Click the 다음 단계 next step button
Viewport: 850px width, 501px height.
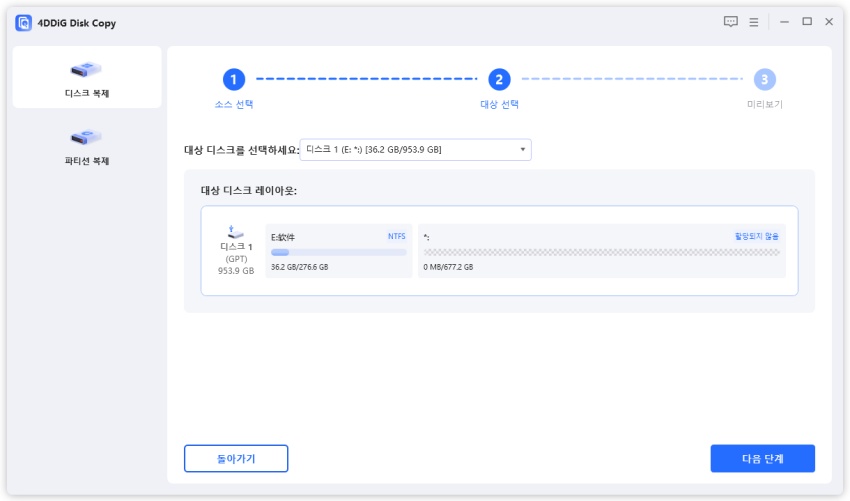[762, 459]
